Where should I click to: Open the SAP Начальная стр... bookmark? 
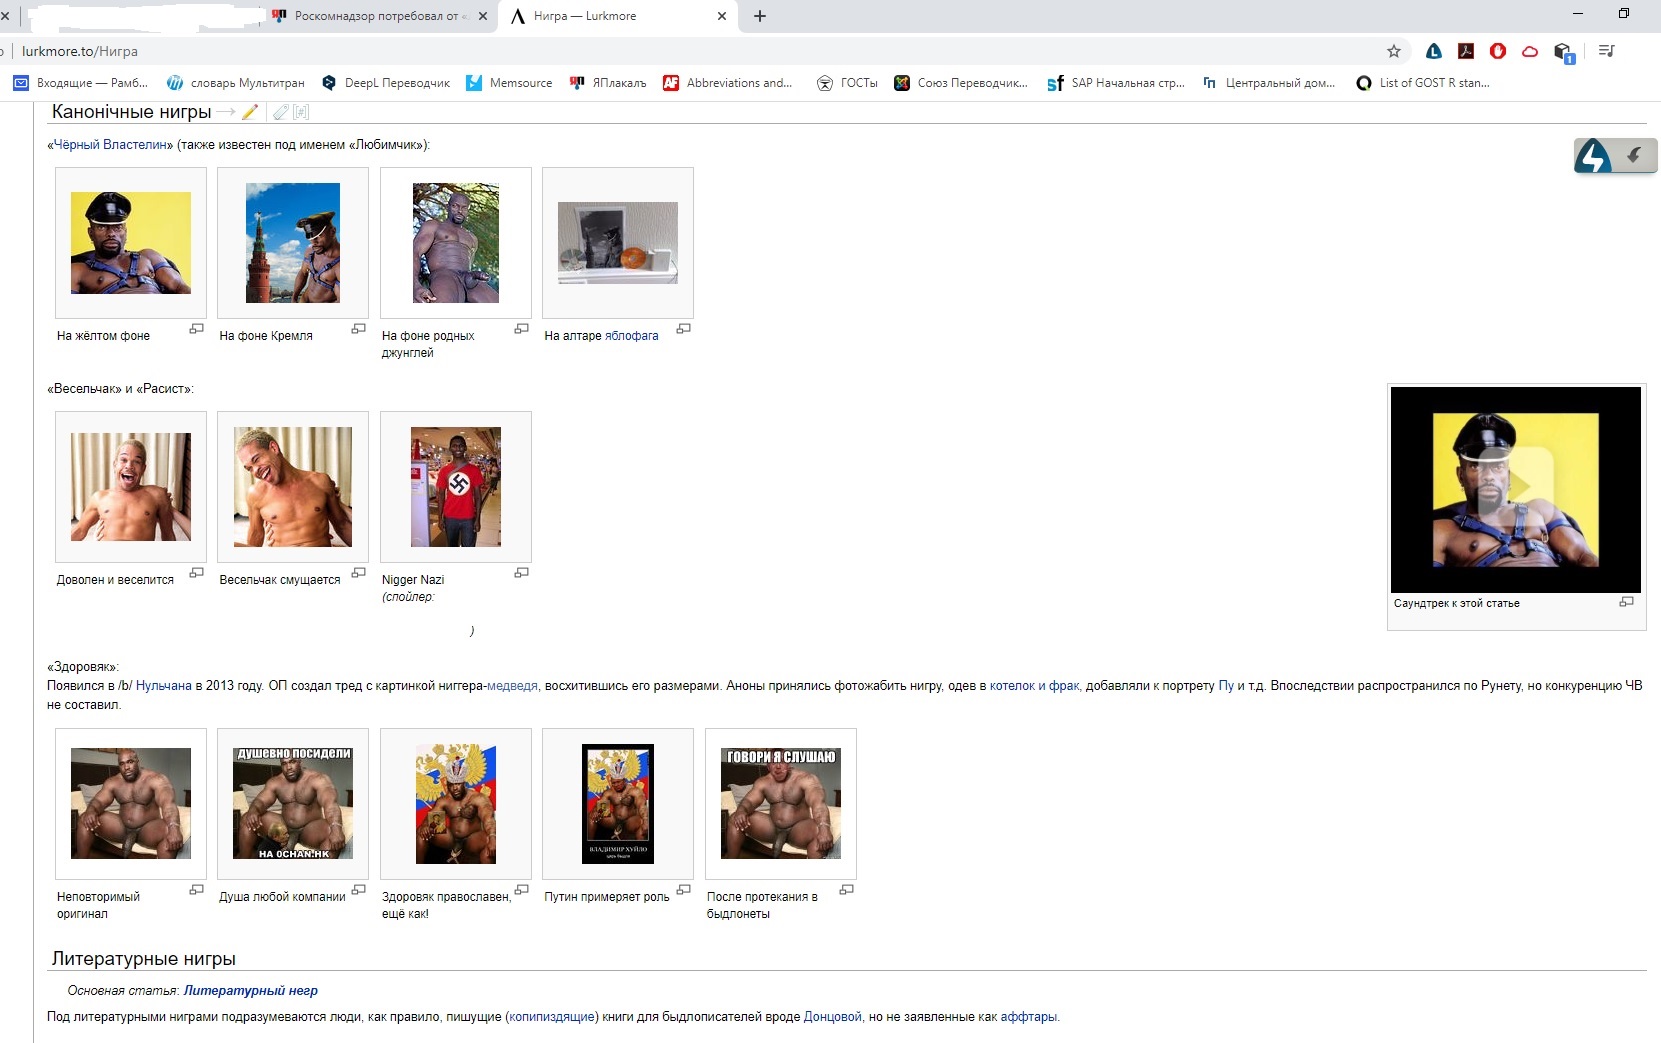(1116, 83)
